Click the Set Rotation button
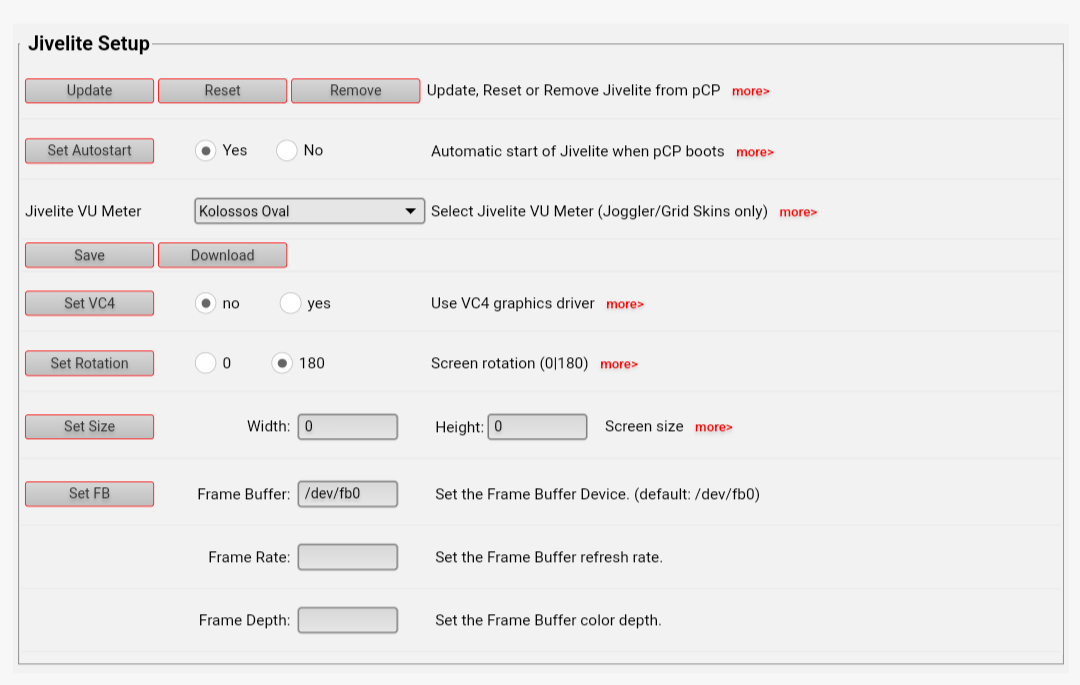This screenshot has height=685, width=1080. point(90,363)
